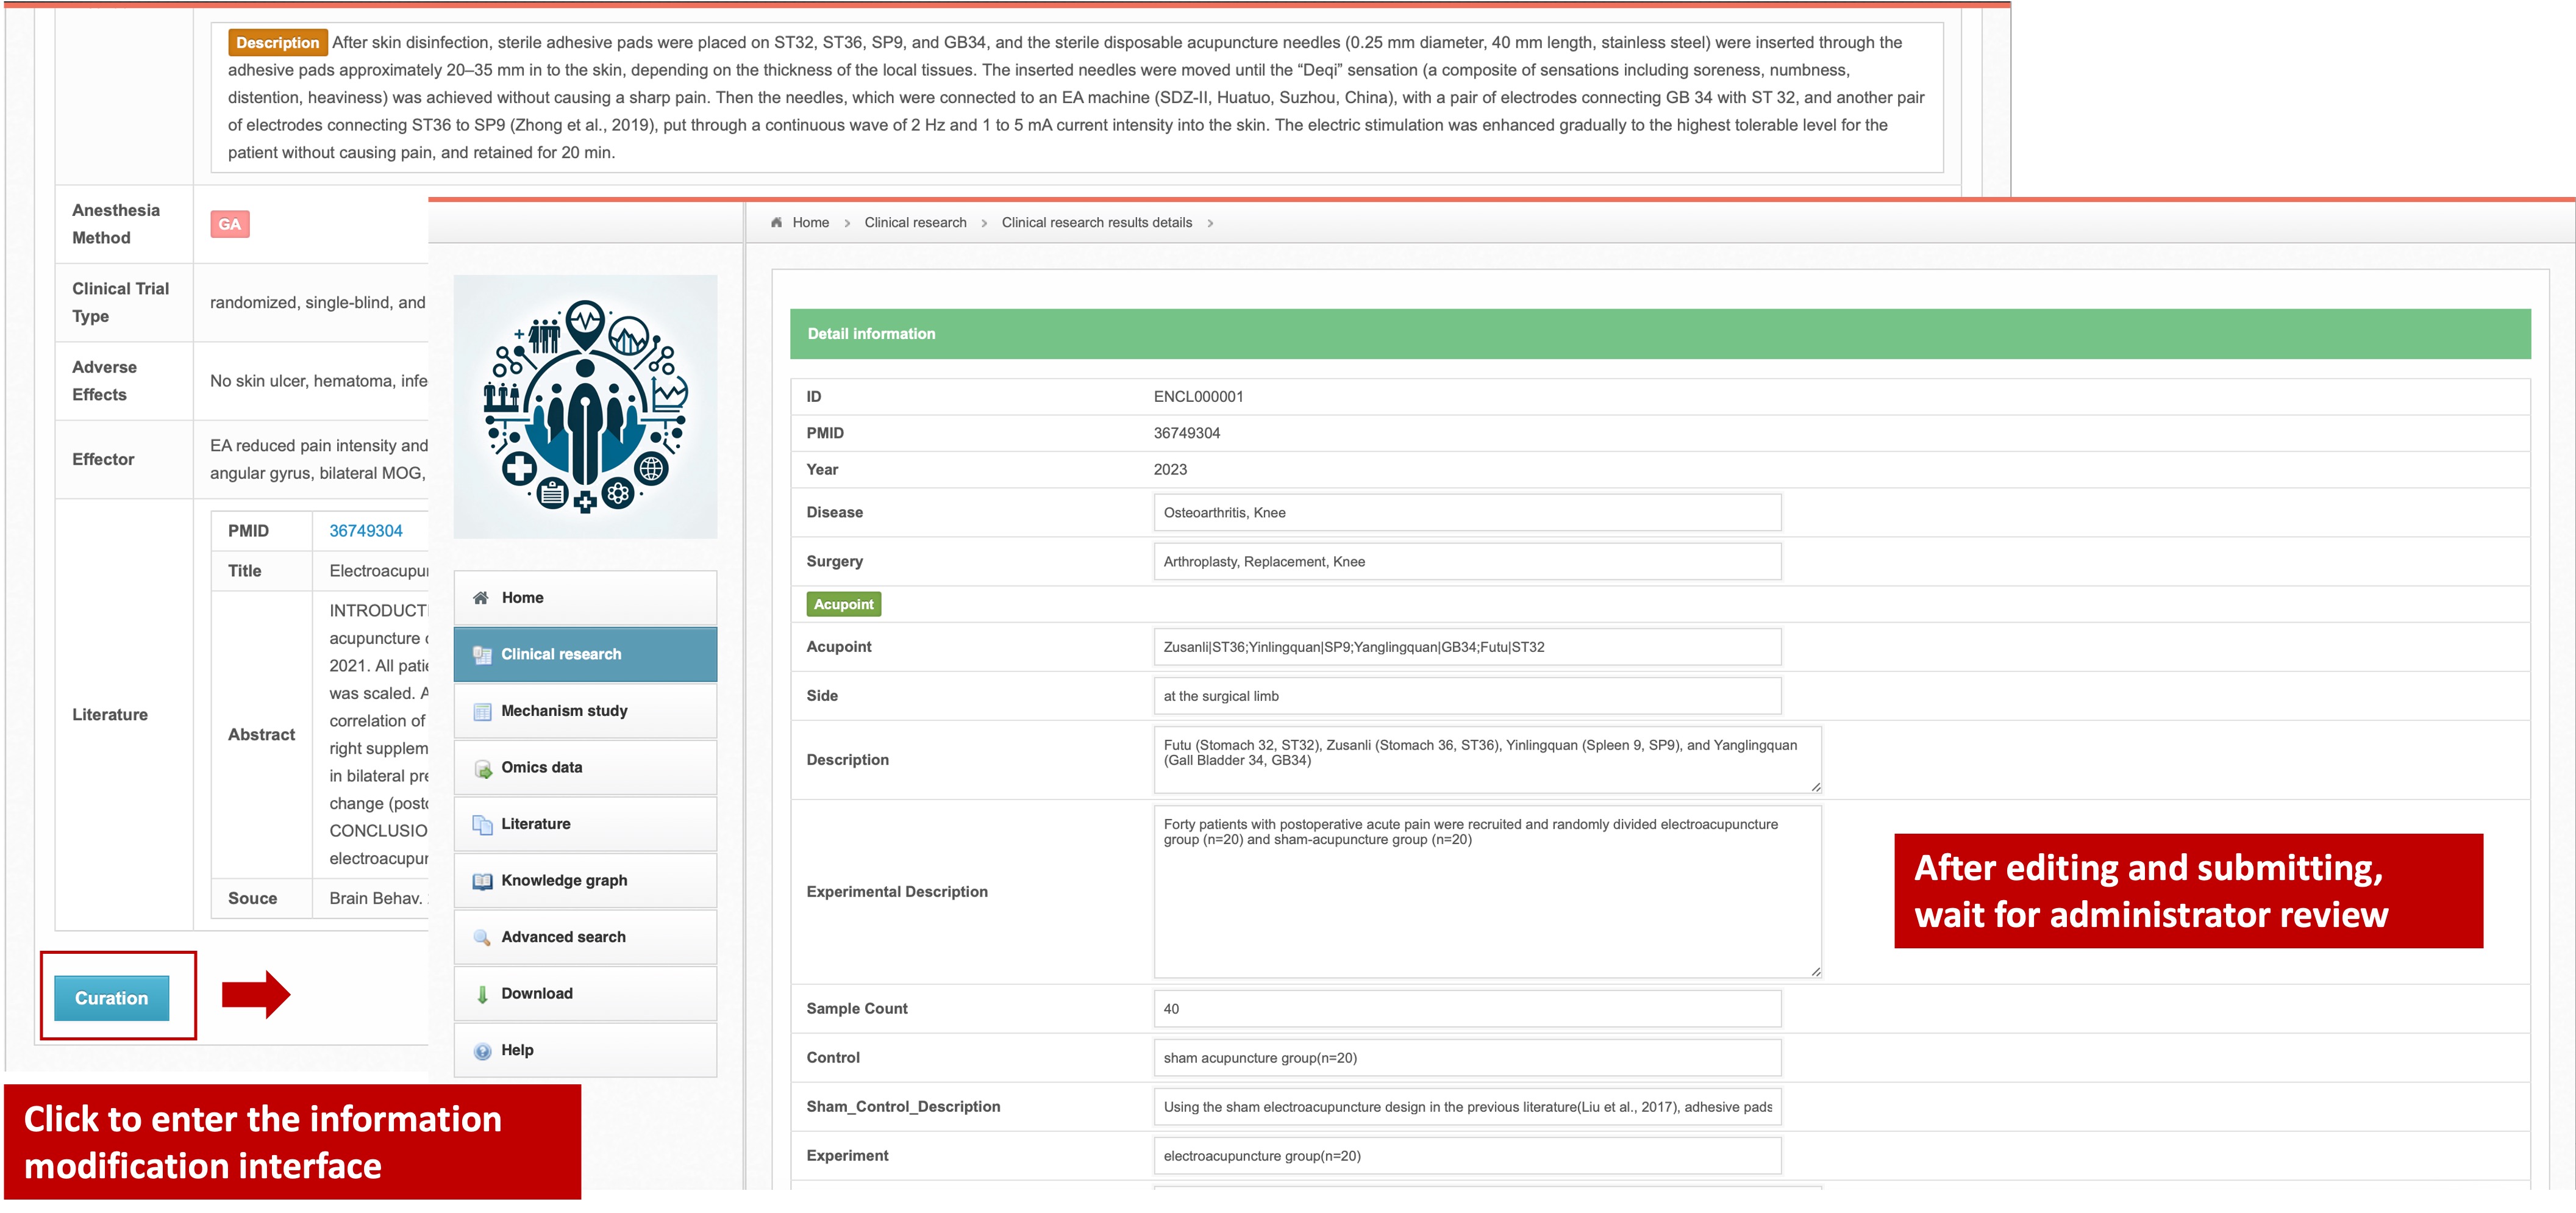Select Knowledge graph in sidebar menu
This screenshot has height=1213, width=2576.
tap(564, 881)
